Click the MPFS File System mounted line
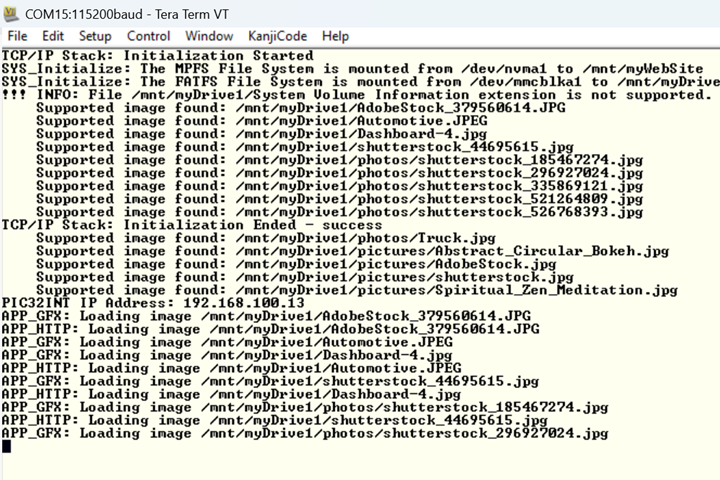The width and height of the screenshot is (720, 480). [x=353, y=68]
